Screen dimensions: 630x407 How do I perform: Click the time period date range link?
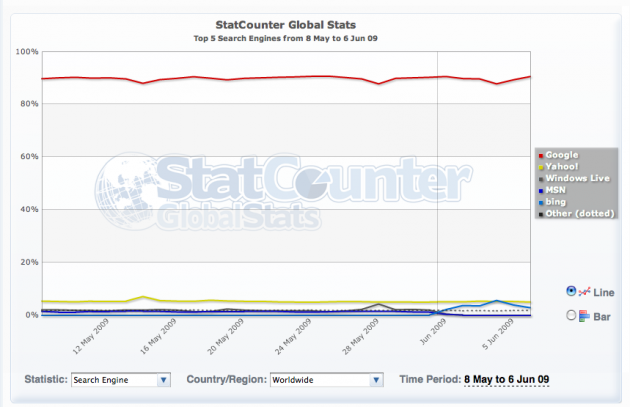coord(507,380)
